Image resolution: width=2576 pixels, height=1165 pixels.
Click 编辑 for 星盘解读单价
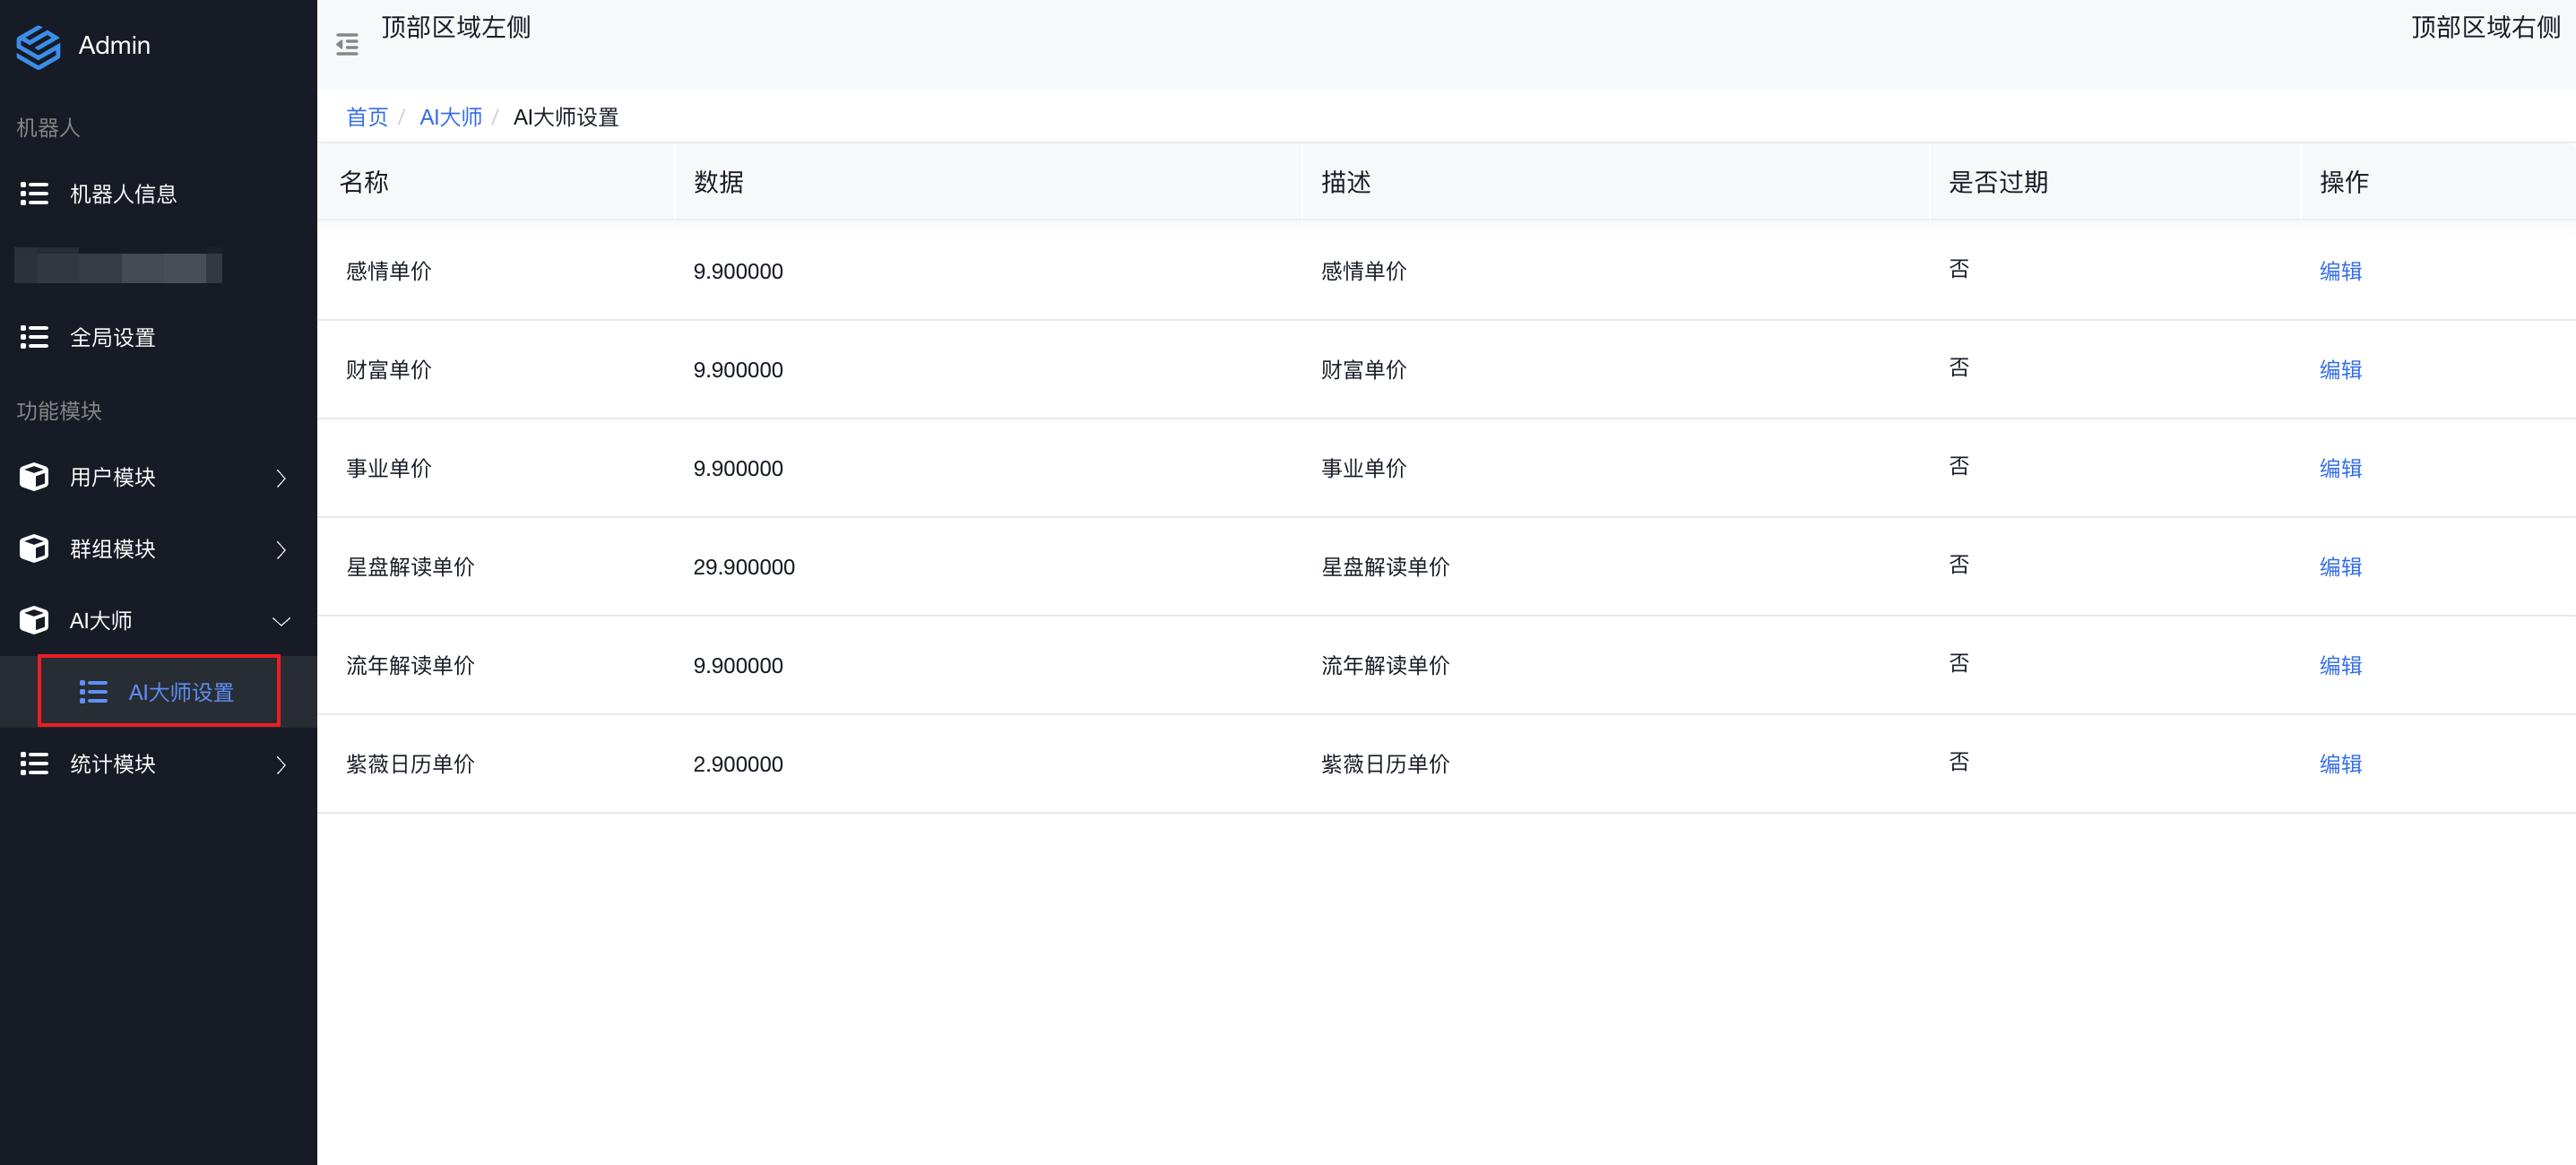tap(2340, 567)
